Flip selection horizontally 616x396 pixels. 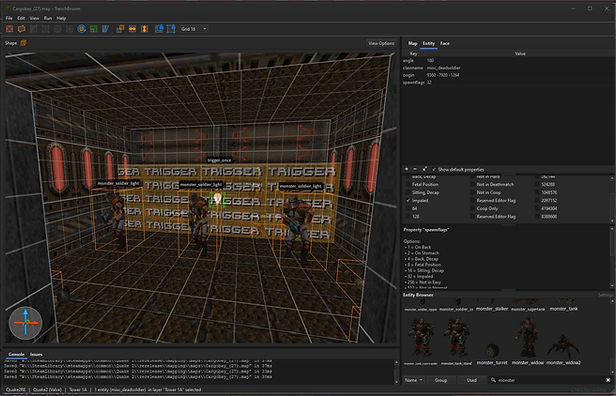tap(132, 29)
